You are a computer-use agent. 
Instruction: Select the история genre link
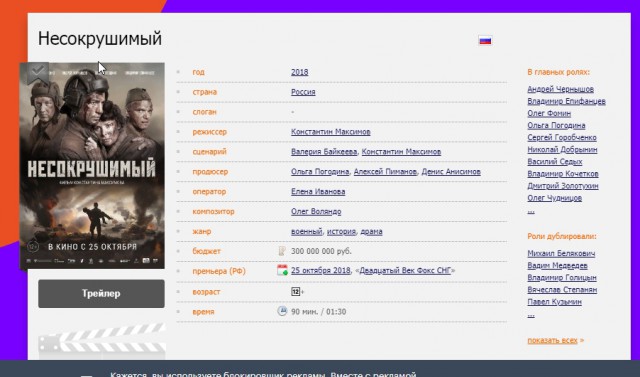click(341, 231)
